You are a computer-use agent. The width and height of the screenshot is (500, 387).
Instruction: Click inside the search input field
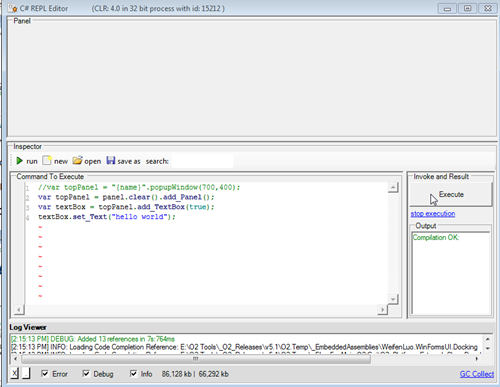202,161
